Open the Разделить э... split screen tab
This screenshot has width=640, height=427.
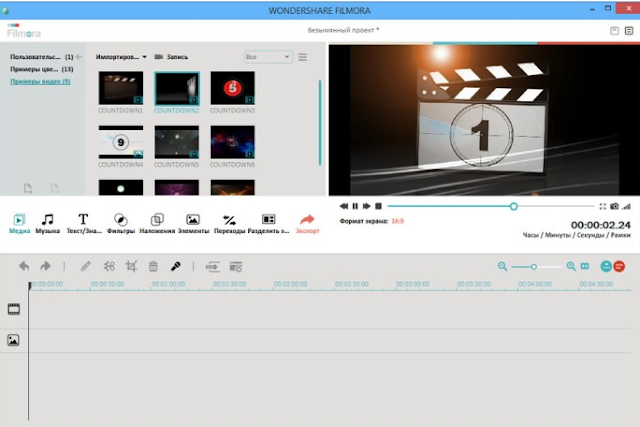[x=268, y=223]
